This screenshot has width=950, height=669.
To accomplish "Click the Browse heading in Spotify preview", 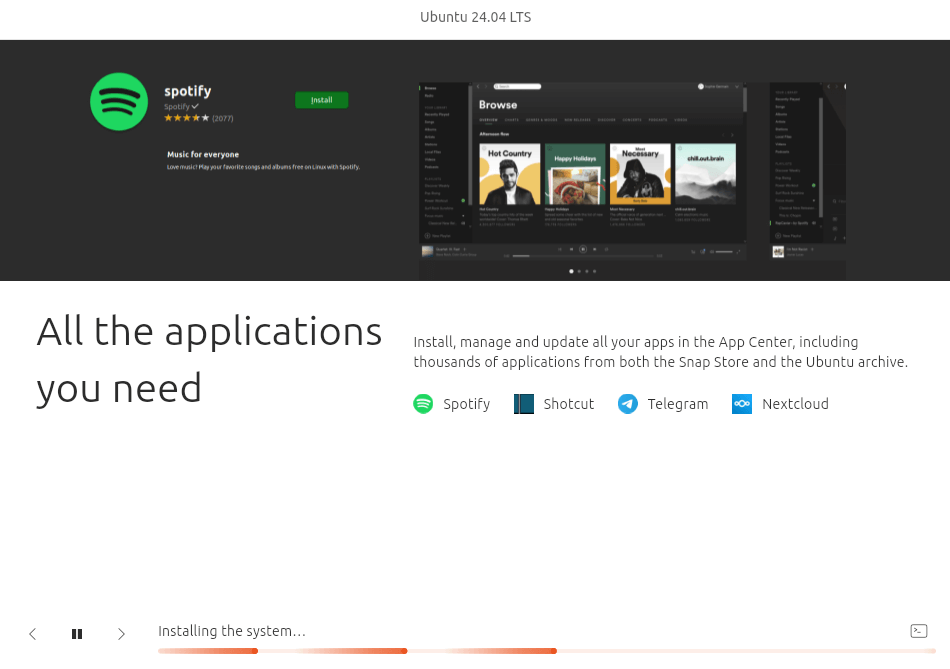I will 498,105.
